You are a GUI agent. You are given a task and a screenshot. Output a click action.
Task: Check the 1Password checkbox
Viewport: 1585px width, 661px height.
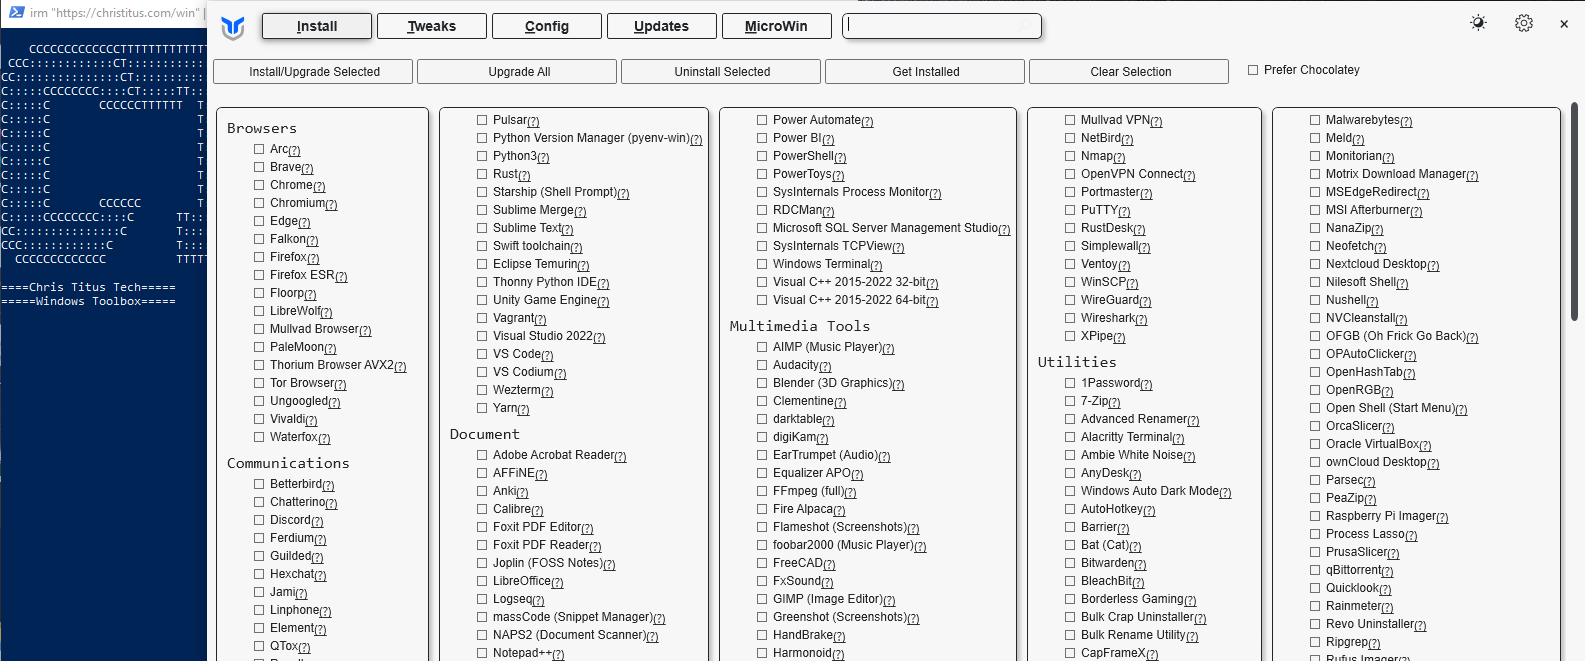[1070, 383]
